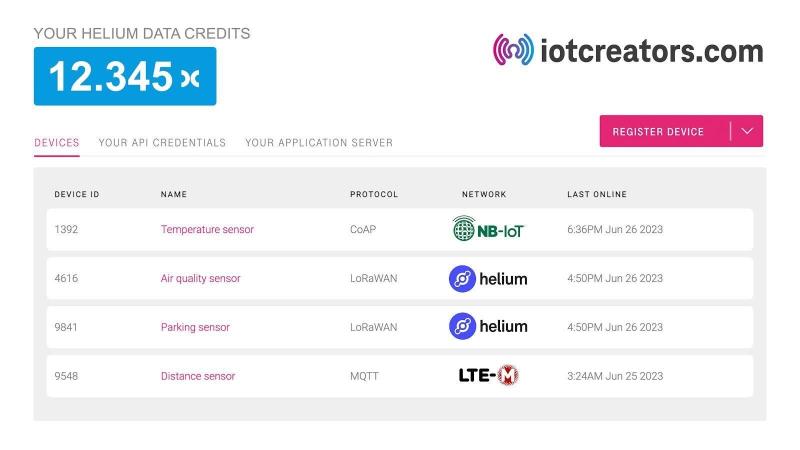Viewport: 800px width, 450px height.
Task: Sort by the Device ID column header
Action: coord(77,194)
